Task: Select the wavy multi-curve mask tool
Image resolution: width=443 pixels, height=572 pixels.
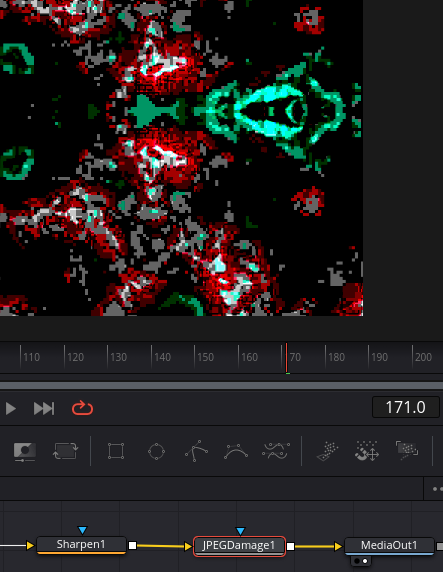Action: [276, 451]
